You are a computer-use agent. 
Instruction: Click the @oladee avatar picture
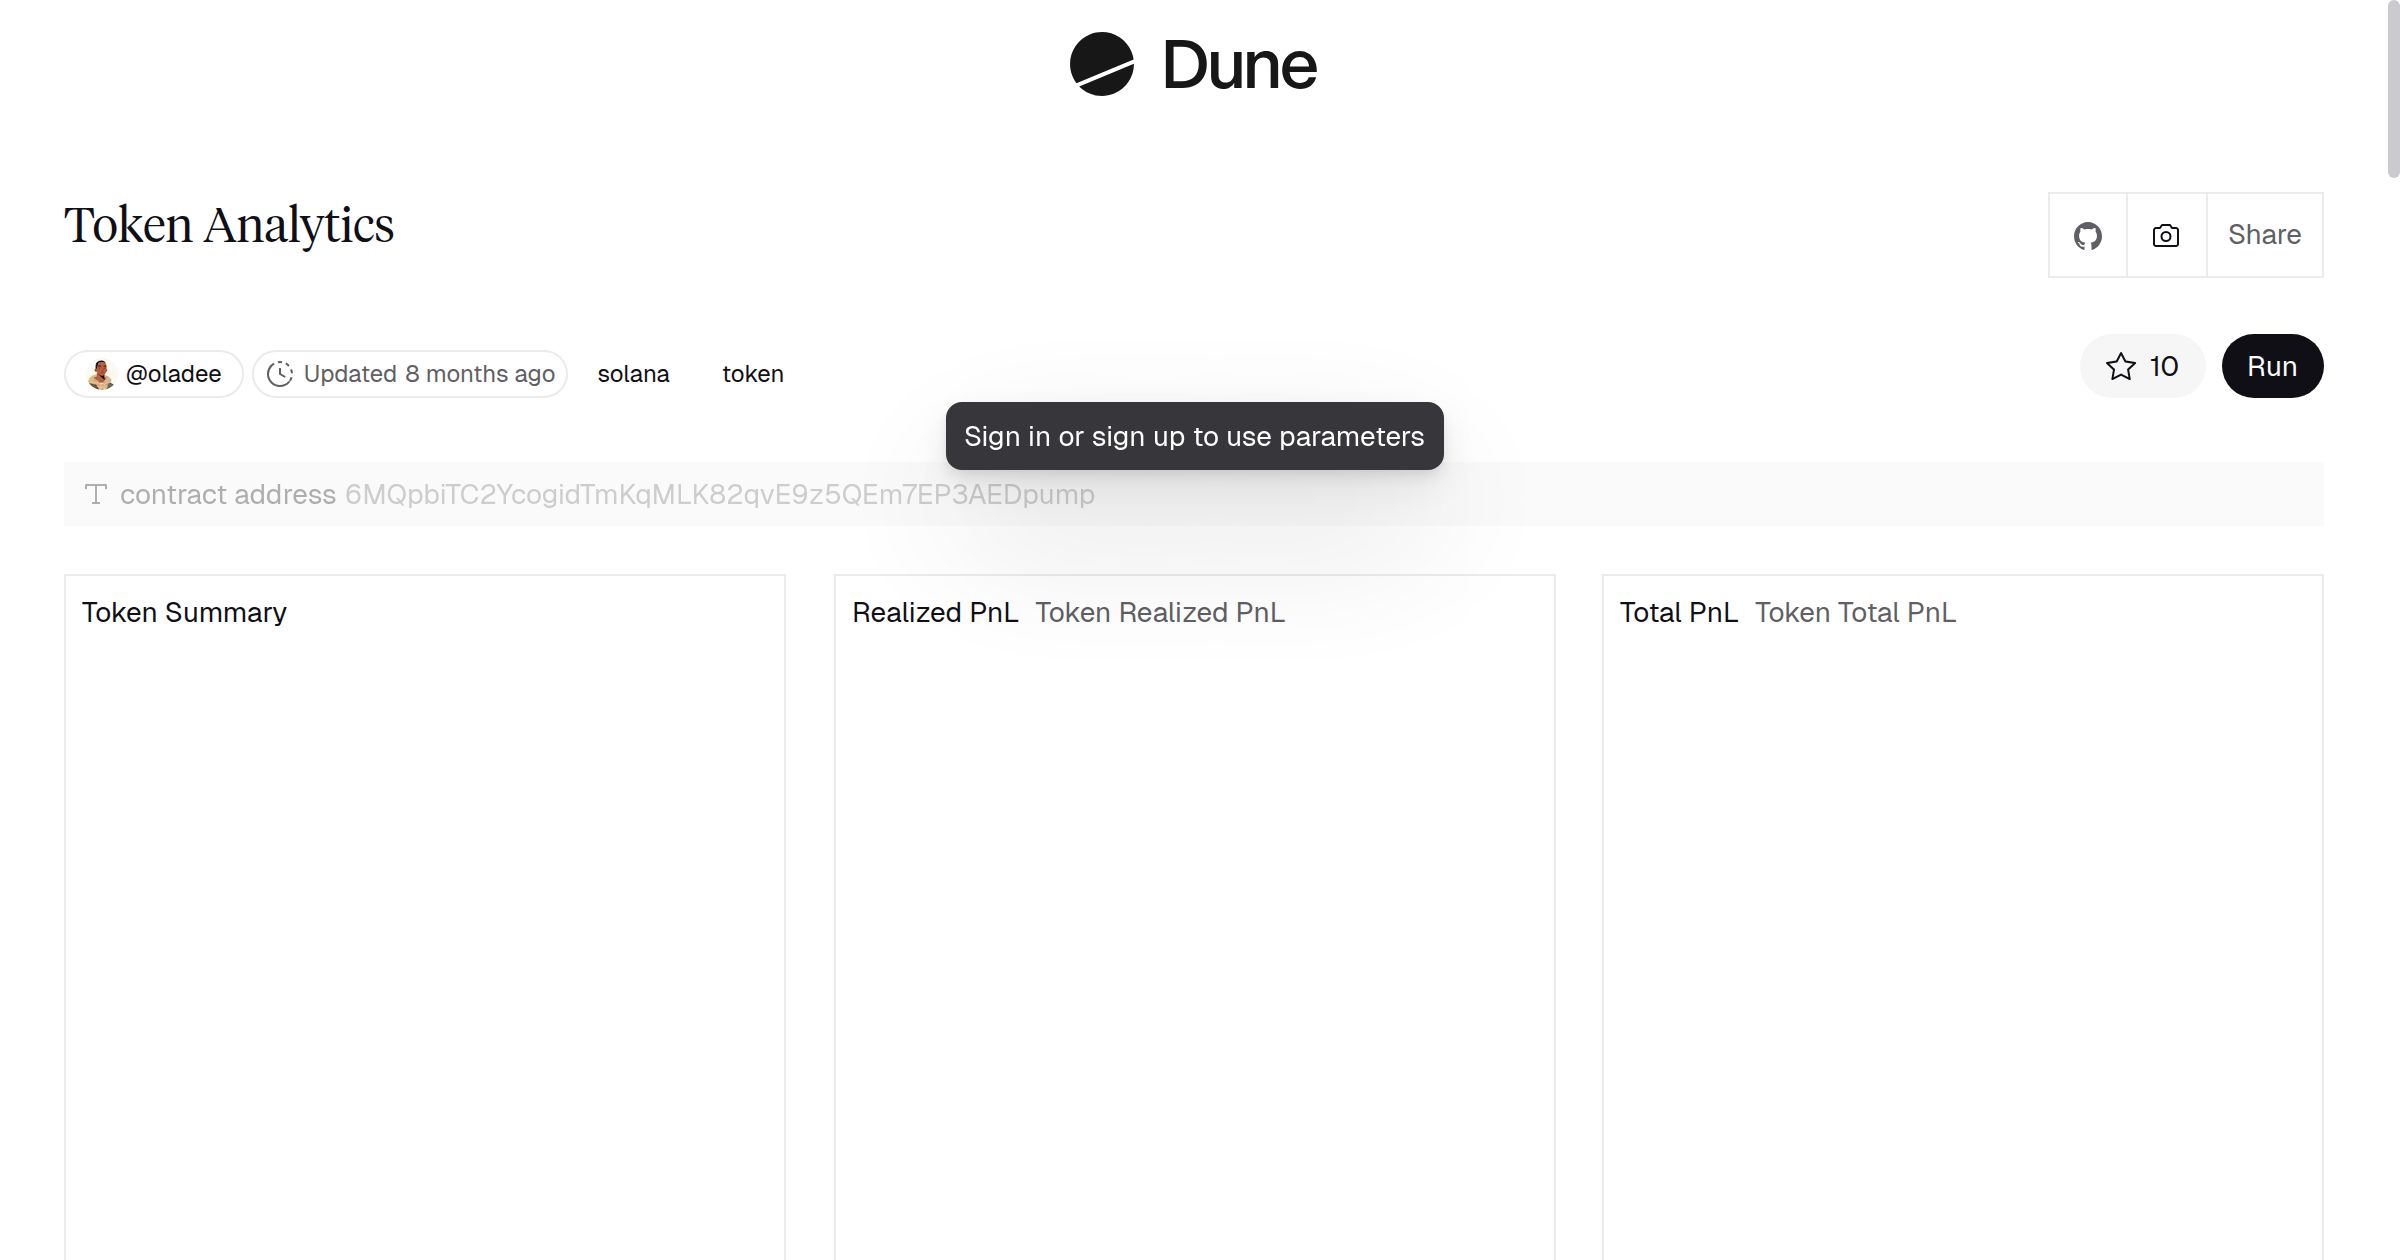(x=101, y=374)
